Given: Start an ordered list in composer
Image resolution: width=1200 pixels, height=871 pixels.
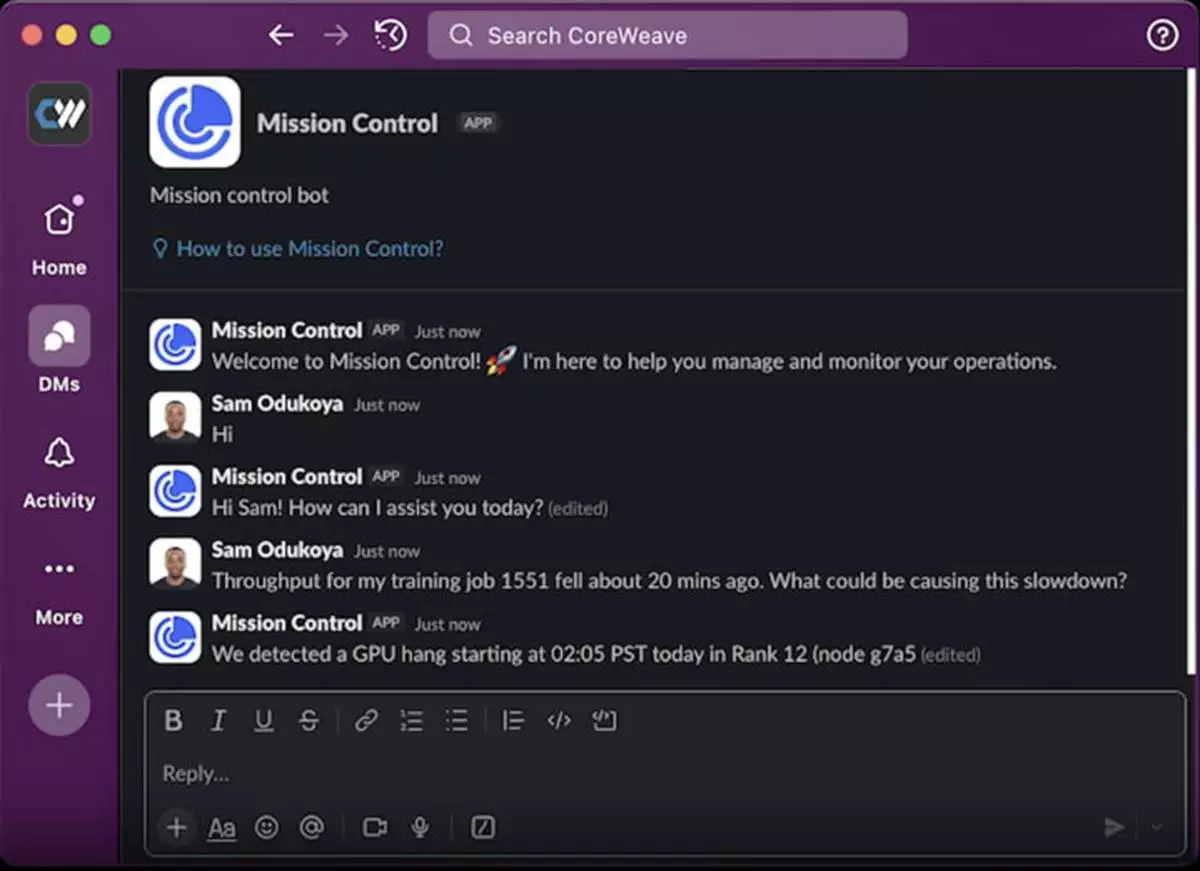Looking at the screenshot, I should pyautogui.click(x=411, y=720).
